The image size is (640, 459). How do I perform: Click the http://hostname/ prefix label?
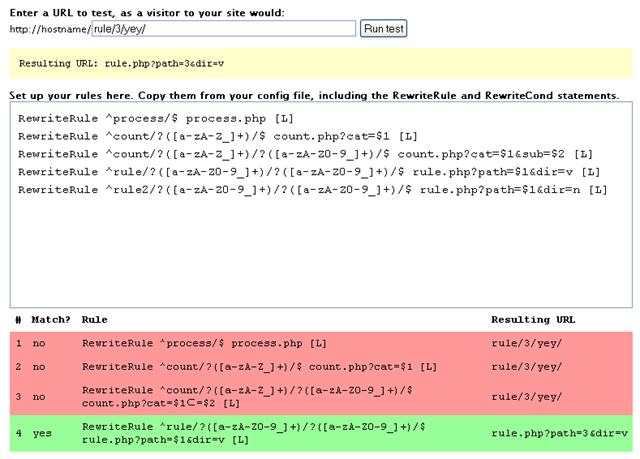click(50, 29)
